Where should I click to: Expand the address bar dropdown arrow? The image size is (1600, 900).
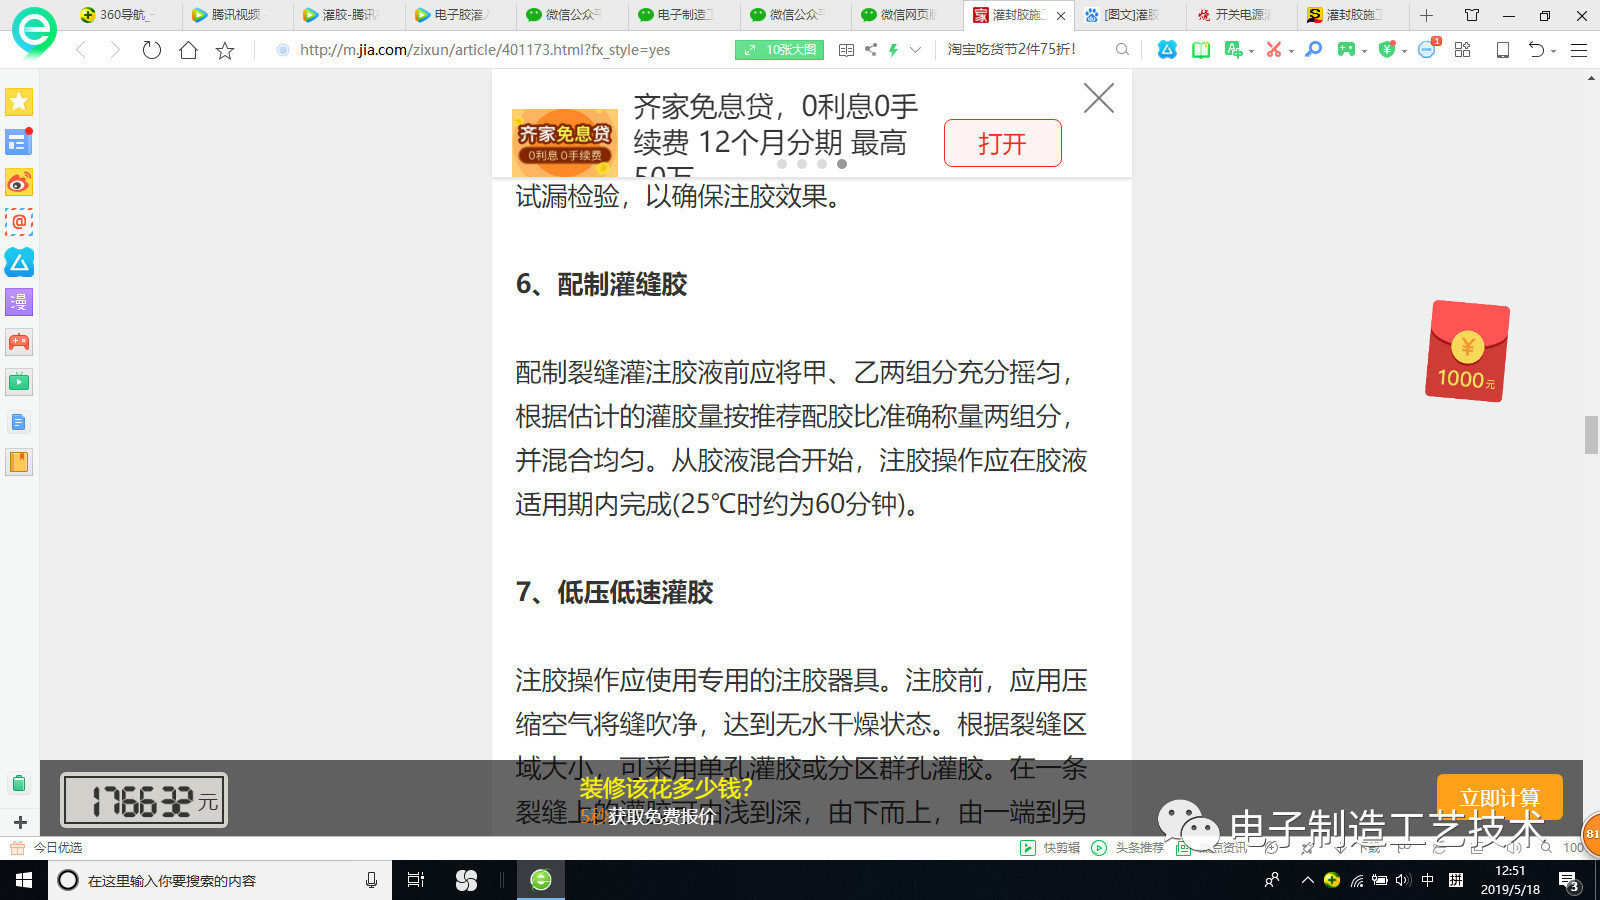click(915, 50)
